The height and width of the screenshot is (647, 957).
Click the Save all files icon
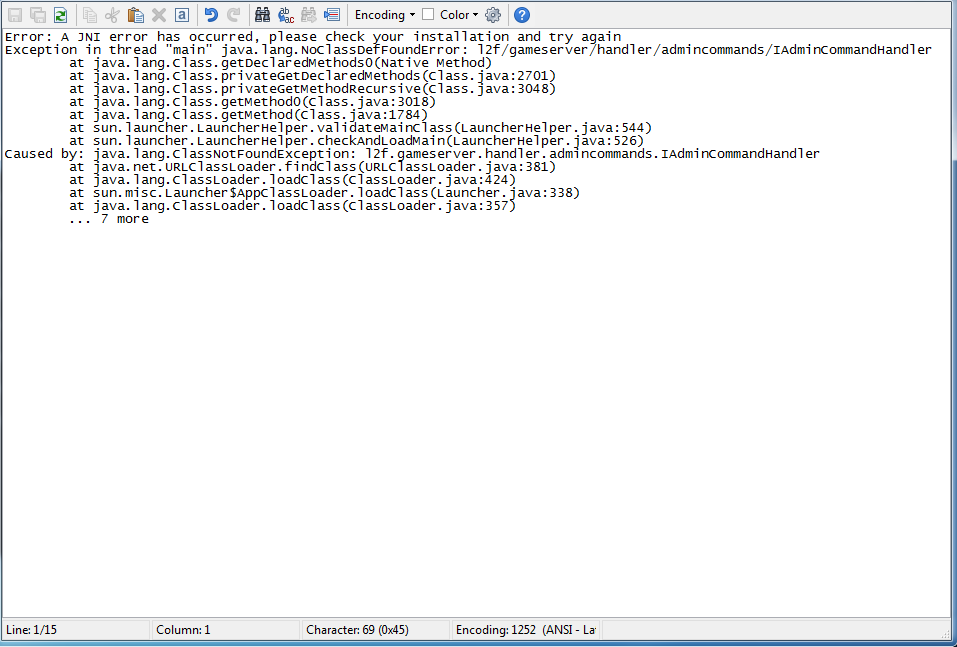coord(38,15)
